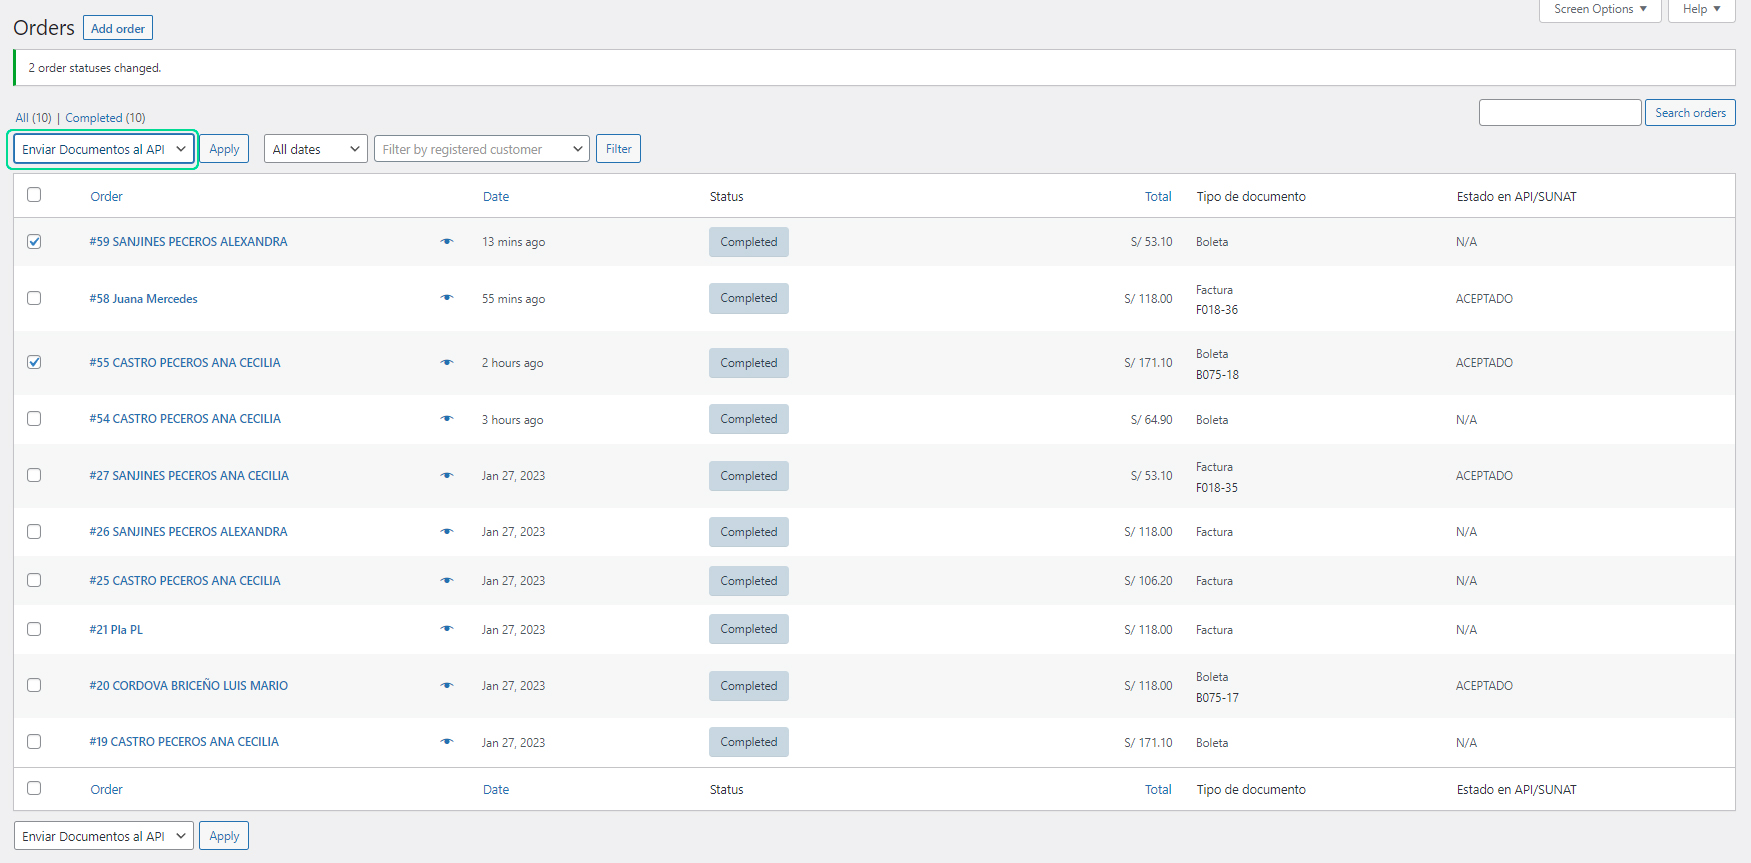Open top bulk actions dropdown
The height and width of the screenshot is (863, 1751).
(x=103, y=149)
